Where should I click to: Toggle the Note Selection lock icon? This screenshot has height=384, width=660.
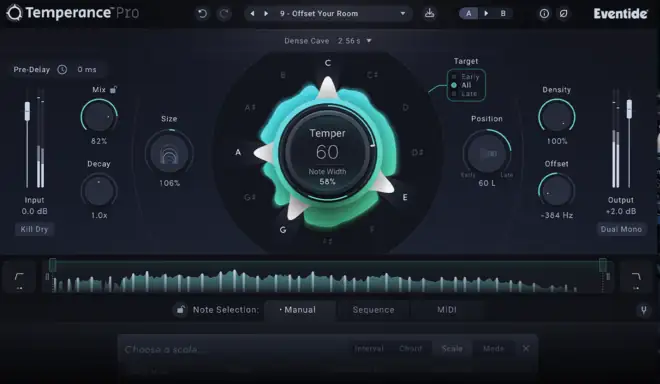tap(181, 310)
